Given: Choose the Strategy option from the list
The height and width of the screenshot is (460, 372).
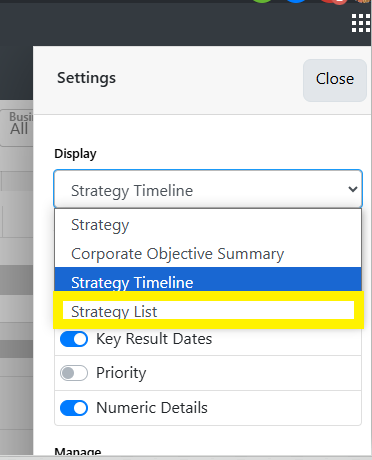Looking at the screenshot, I should pyautogui.click(x=208, y=225).
